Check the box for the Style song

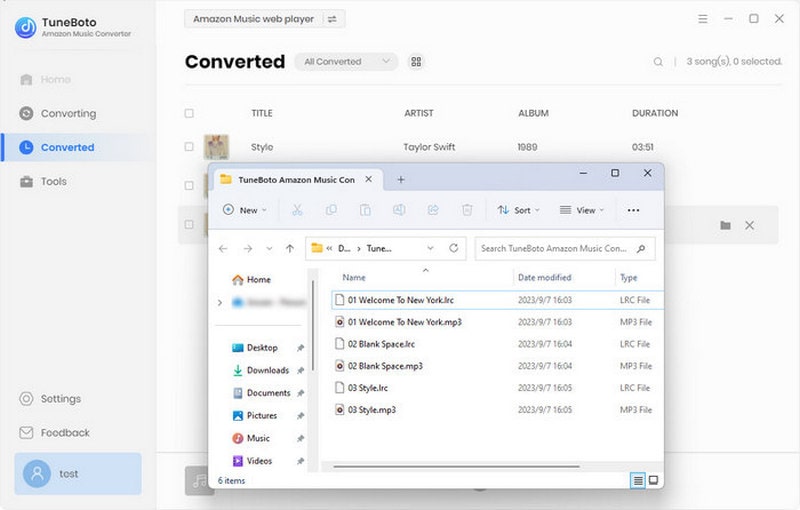[x=189, y=147]
